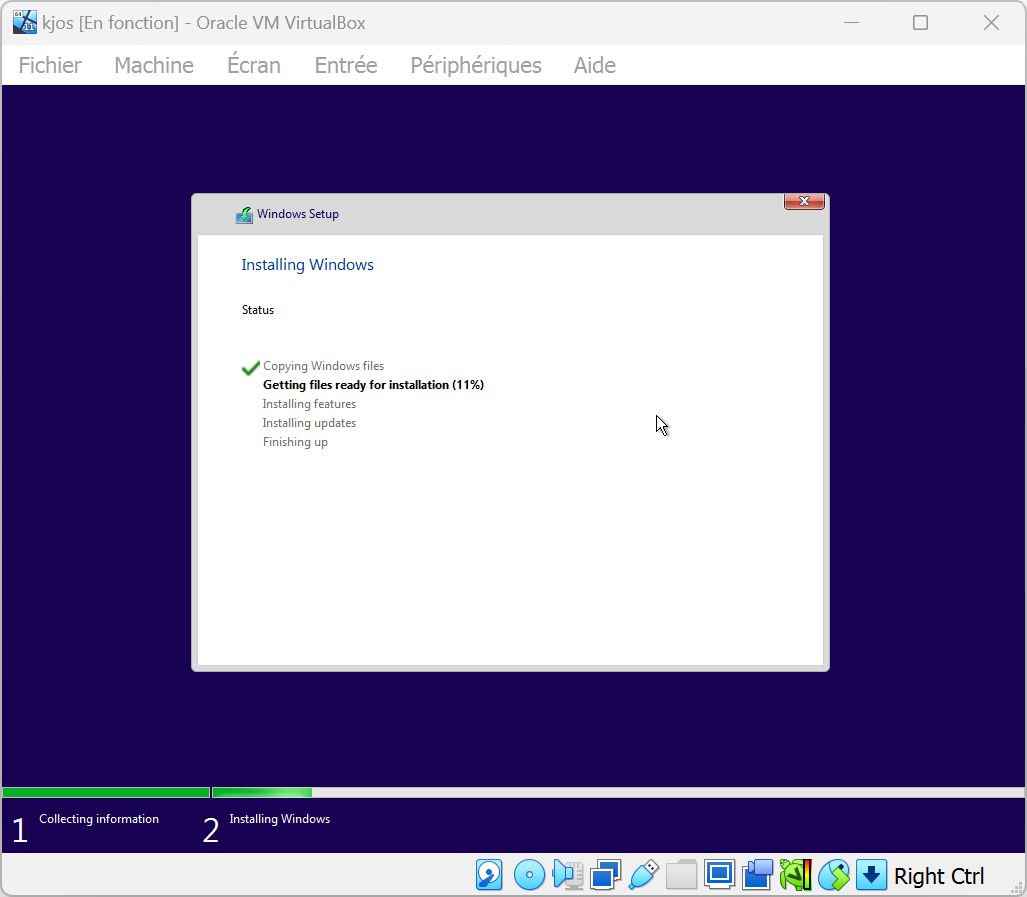1027x897 pixels.
Task: Close the Windows Setup dialog
Action: (x=804, y=201)
